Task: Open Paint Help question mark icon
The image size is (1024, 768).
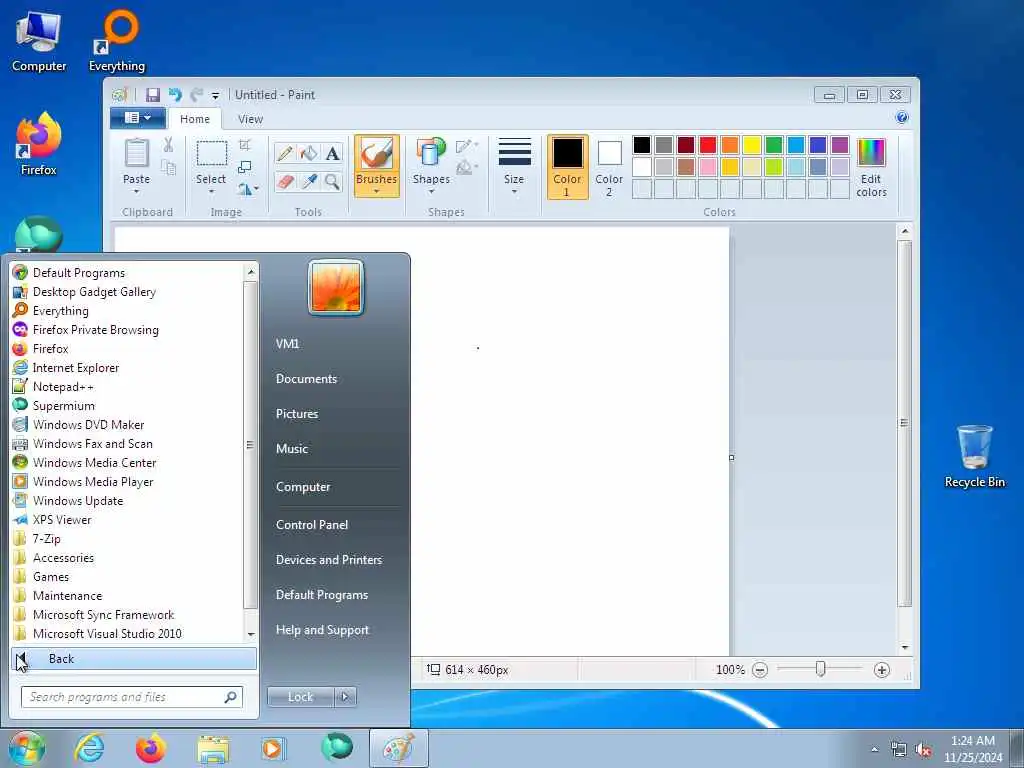Action: point(902,118)
